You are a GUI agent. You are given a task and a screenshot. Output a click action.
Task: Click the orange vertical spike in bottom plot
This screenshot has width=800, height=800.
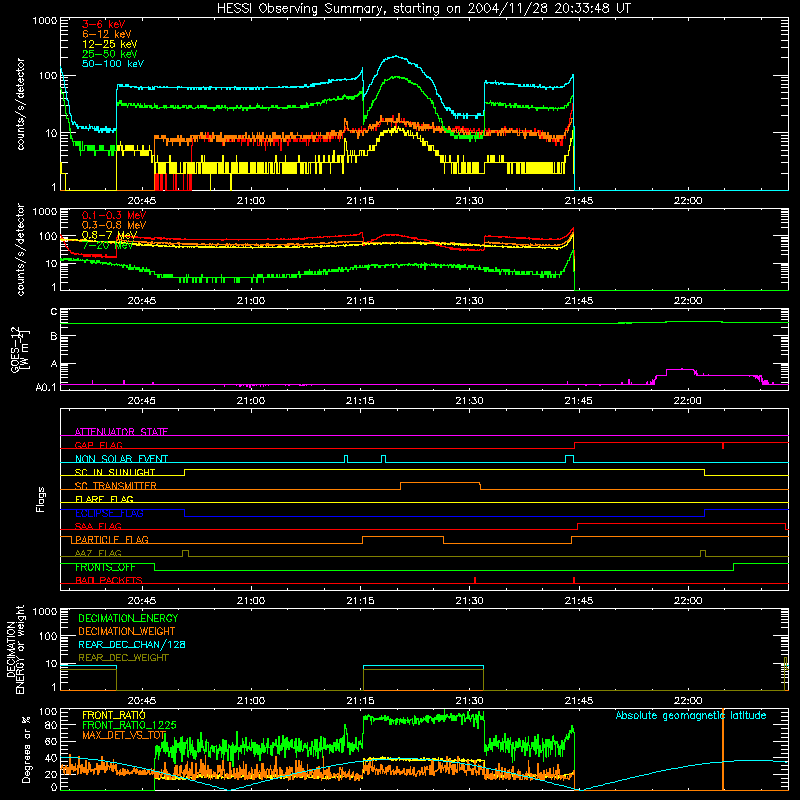click(x=722, y=749)
